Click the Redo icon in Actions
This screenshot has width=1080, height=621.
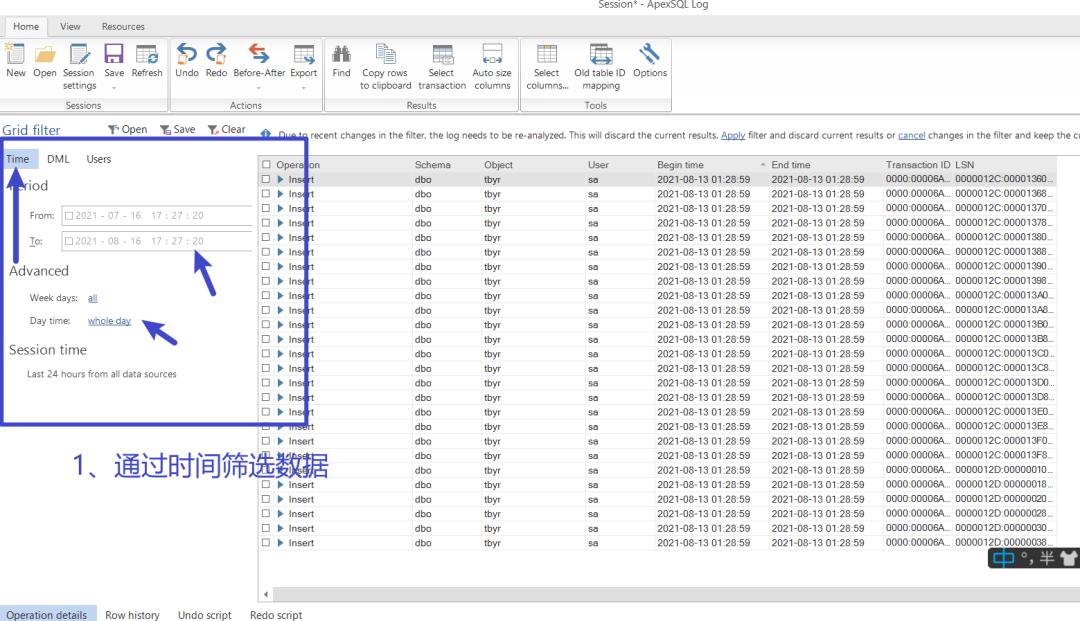(x=216, y=57)
